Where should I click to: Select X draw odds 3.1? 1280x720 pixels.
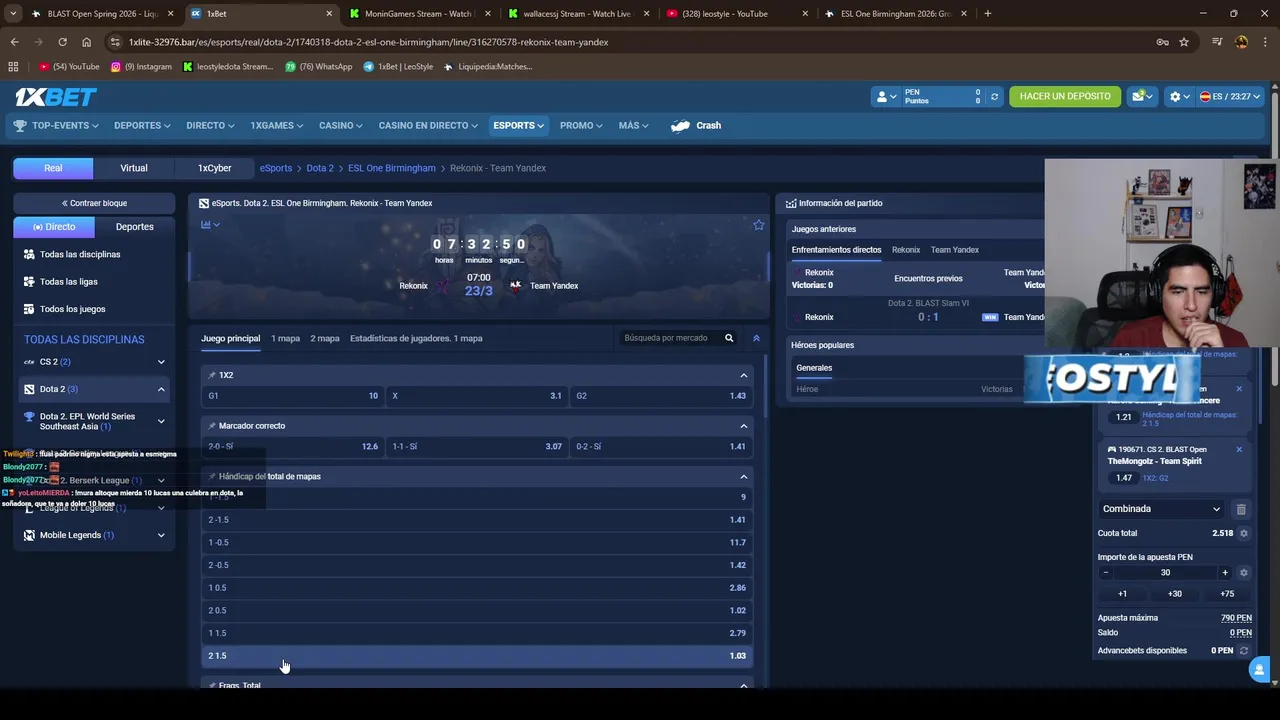point(476,396)
